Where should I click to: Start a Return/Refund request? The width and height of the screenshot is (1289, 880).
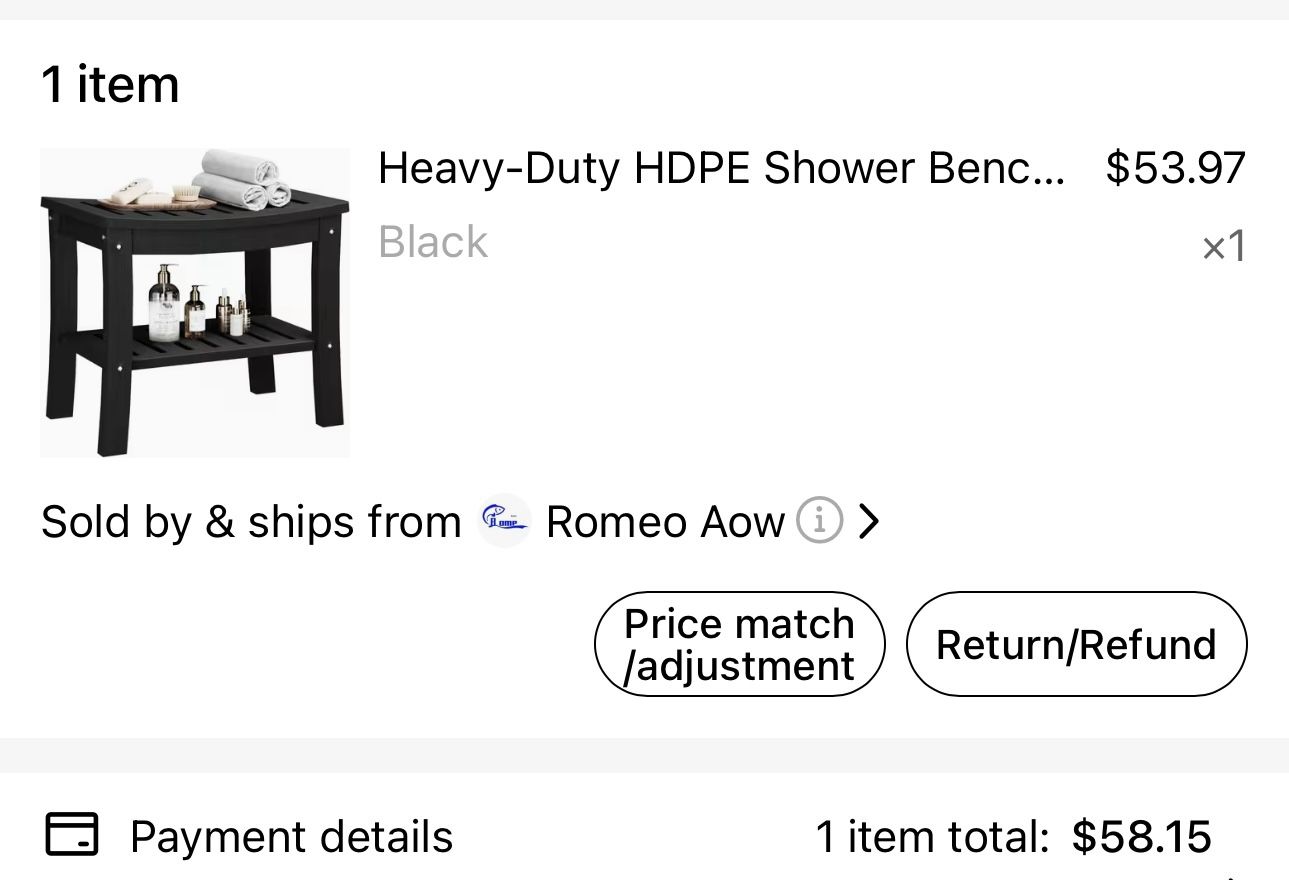[1075, 643]
